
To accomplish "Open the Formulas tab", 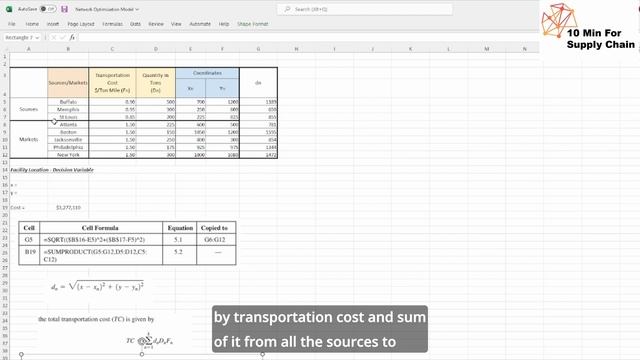I will point(112,24).
